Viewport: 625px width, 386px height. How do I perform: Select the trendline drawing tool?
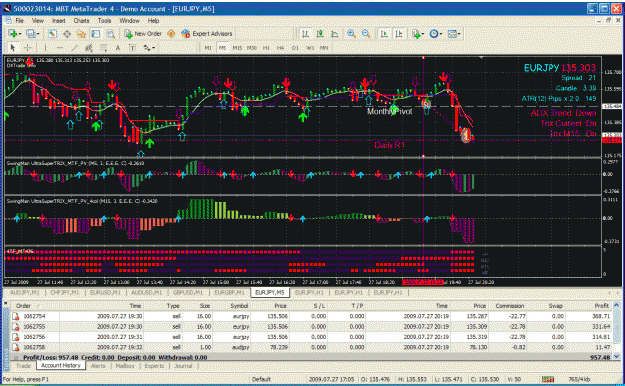[x=75, y=48]
